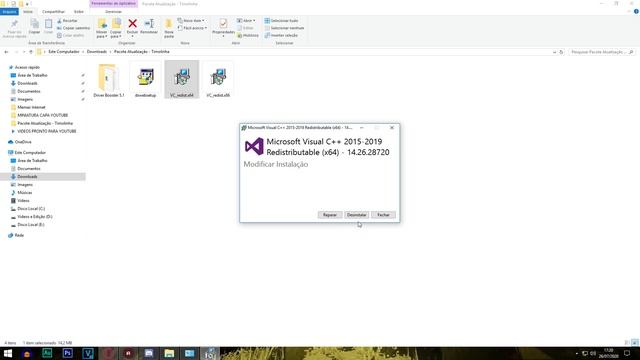The image size is (640, 360).
Task: Select Vídeos e Edição (D:) drive
Action: pyautogui.click(x=34, y=216)
